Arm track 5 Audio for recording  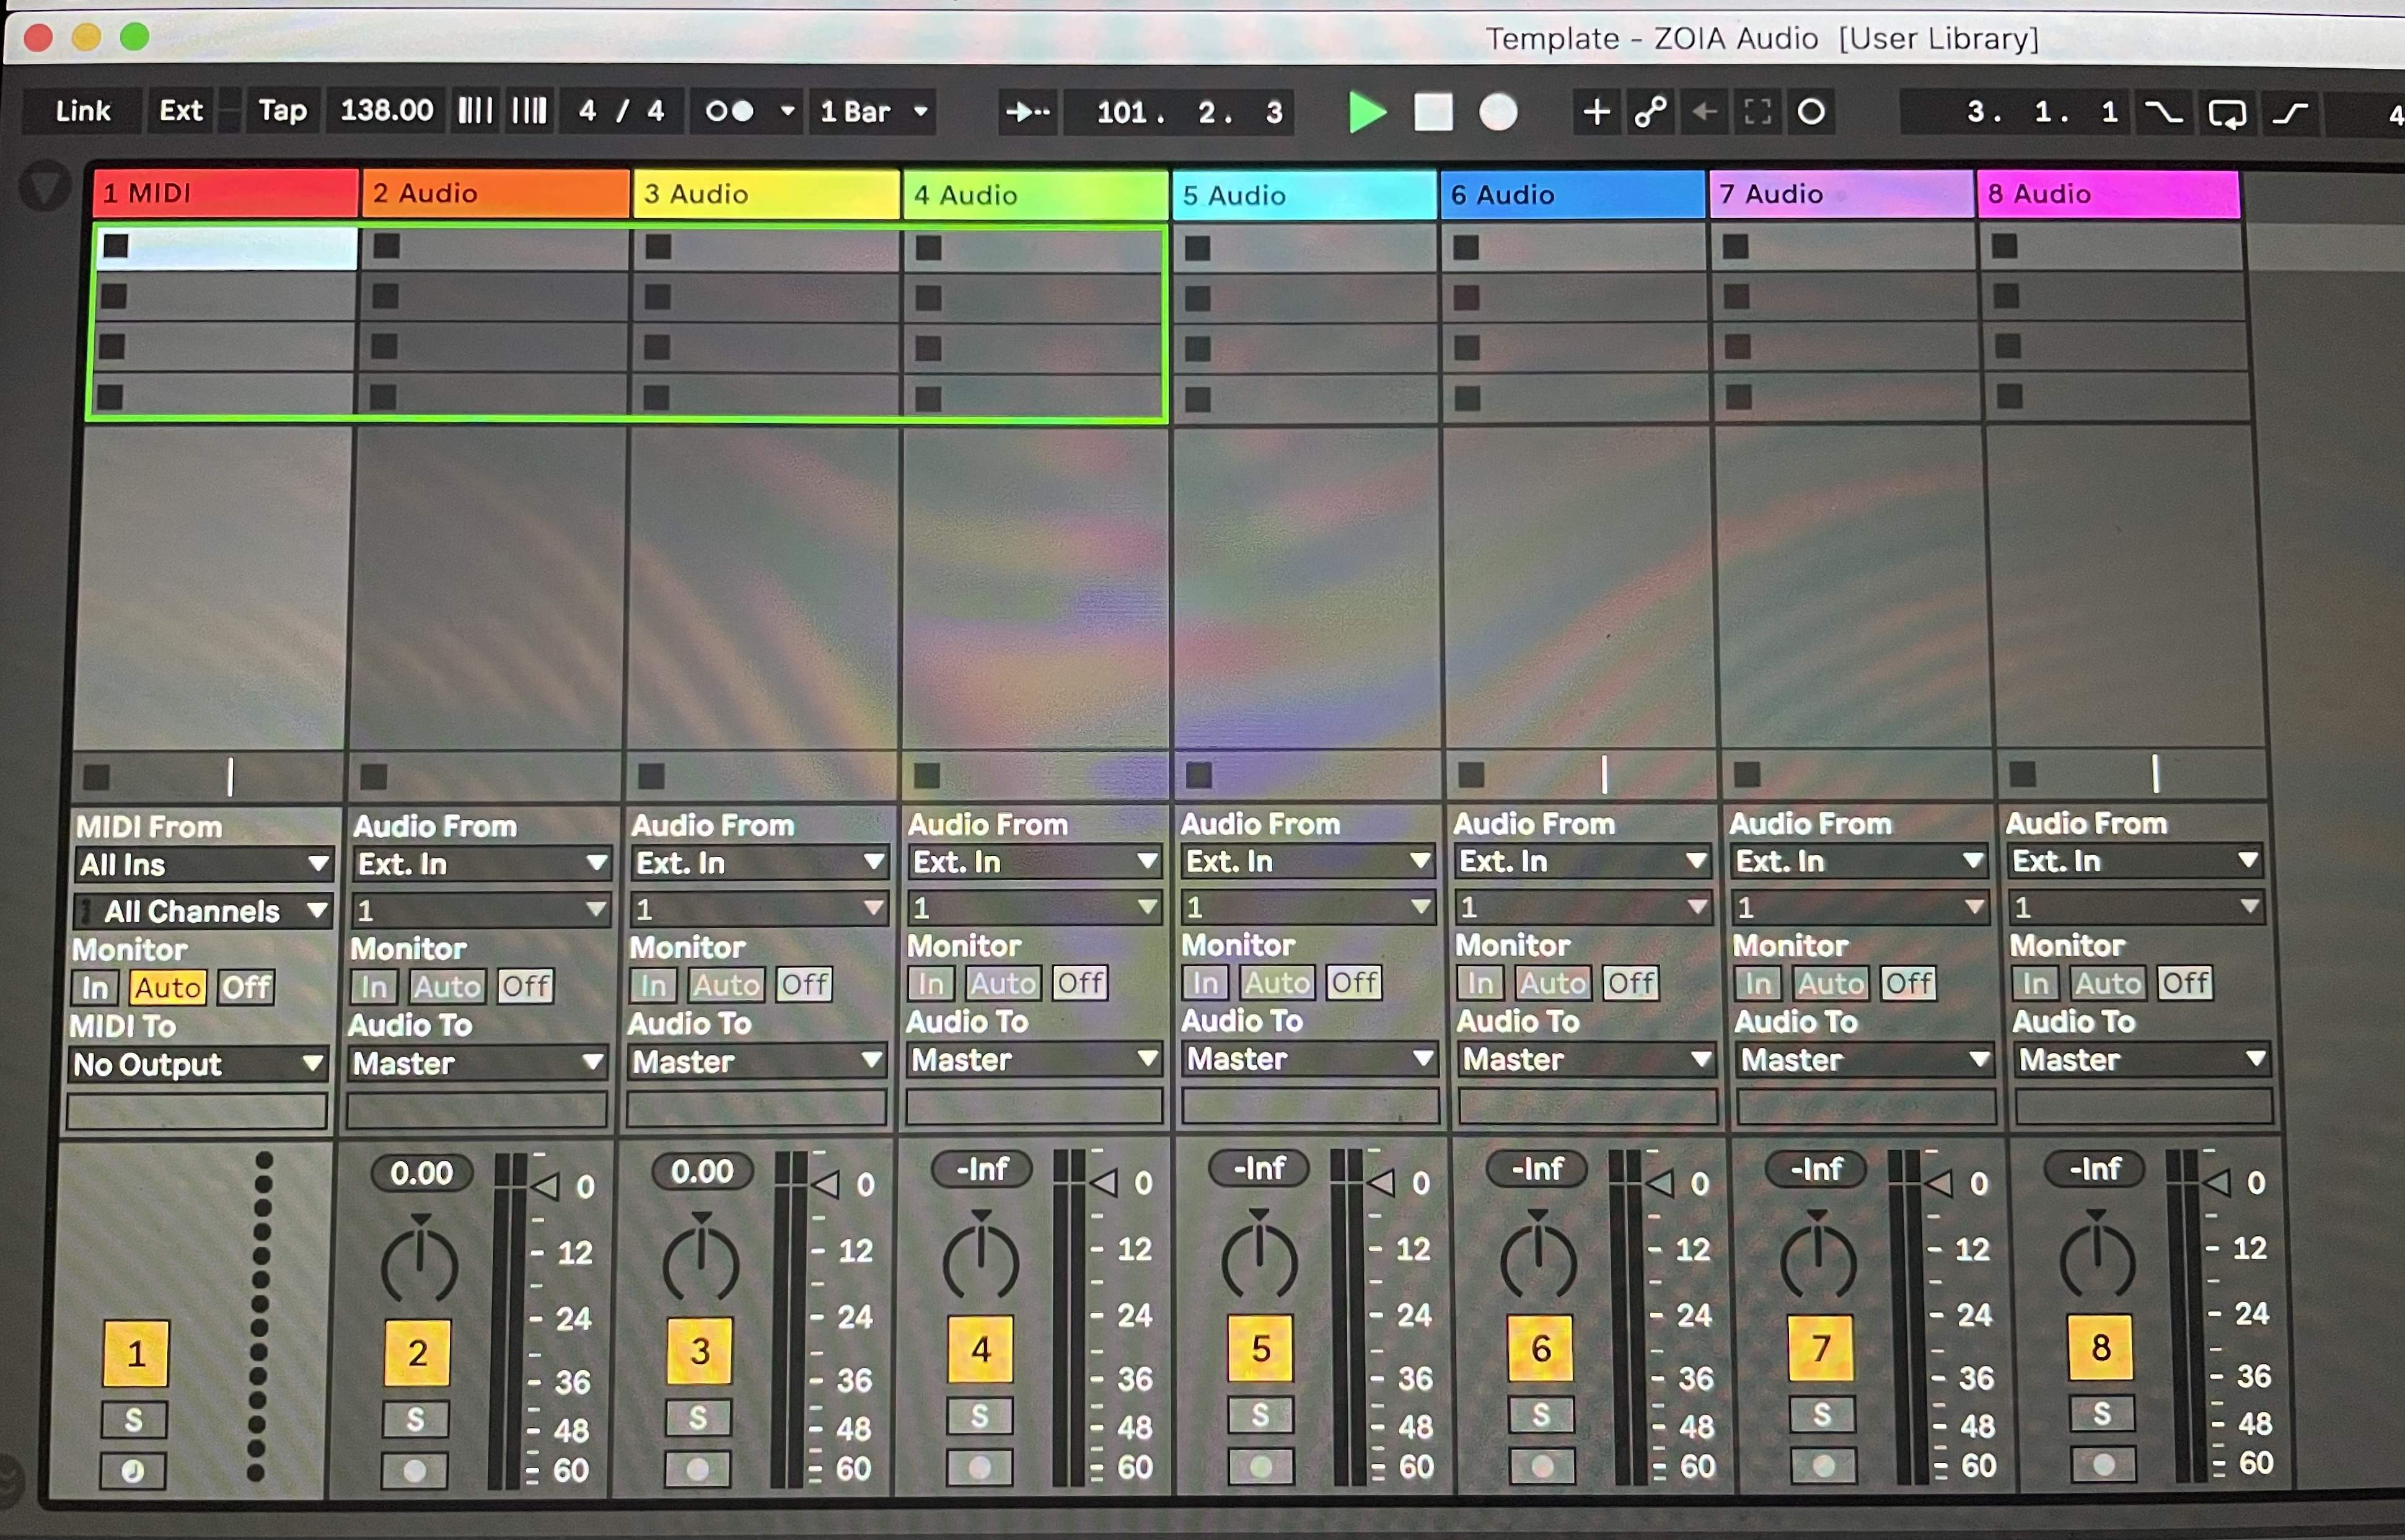1261,1467
